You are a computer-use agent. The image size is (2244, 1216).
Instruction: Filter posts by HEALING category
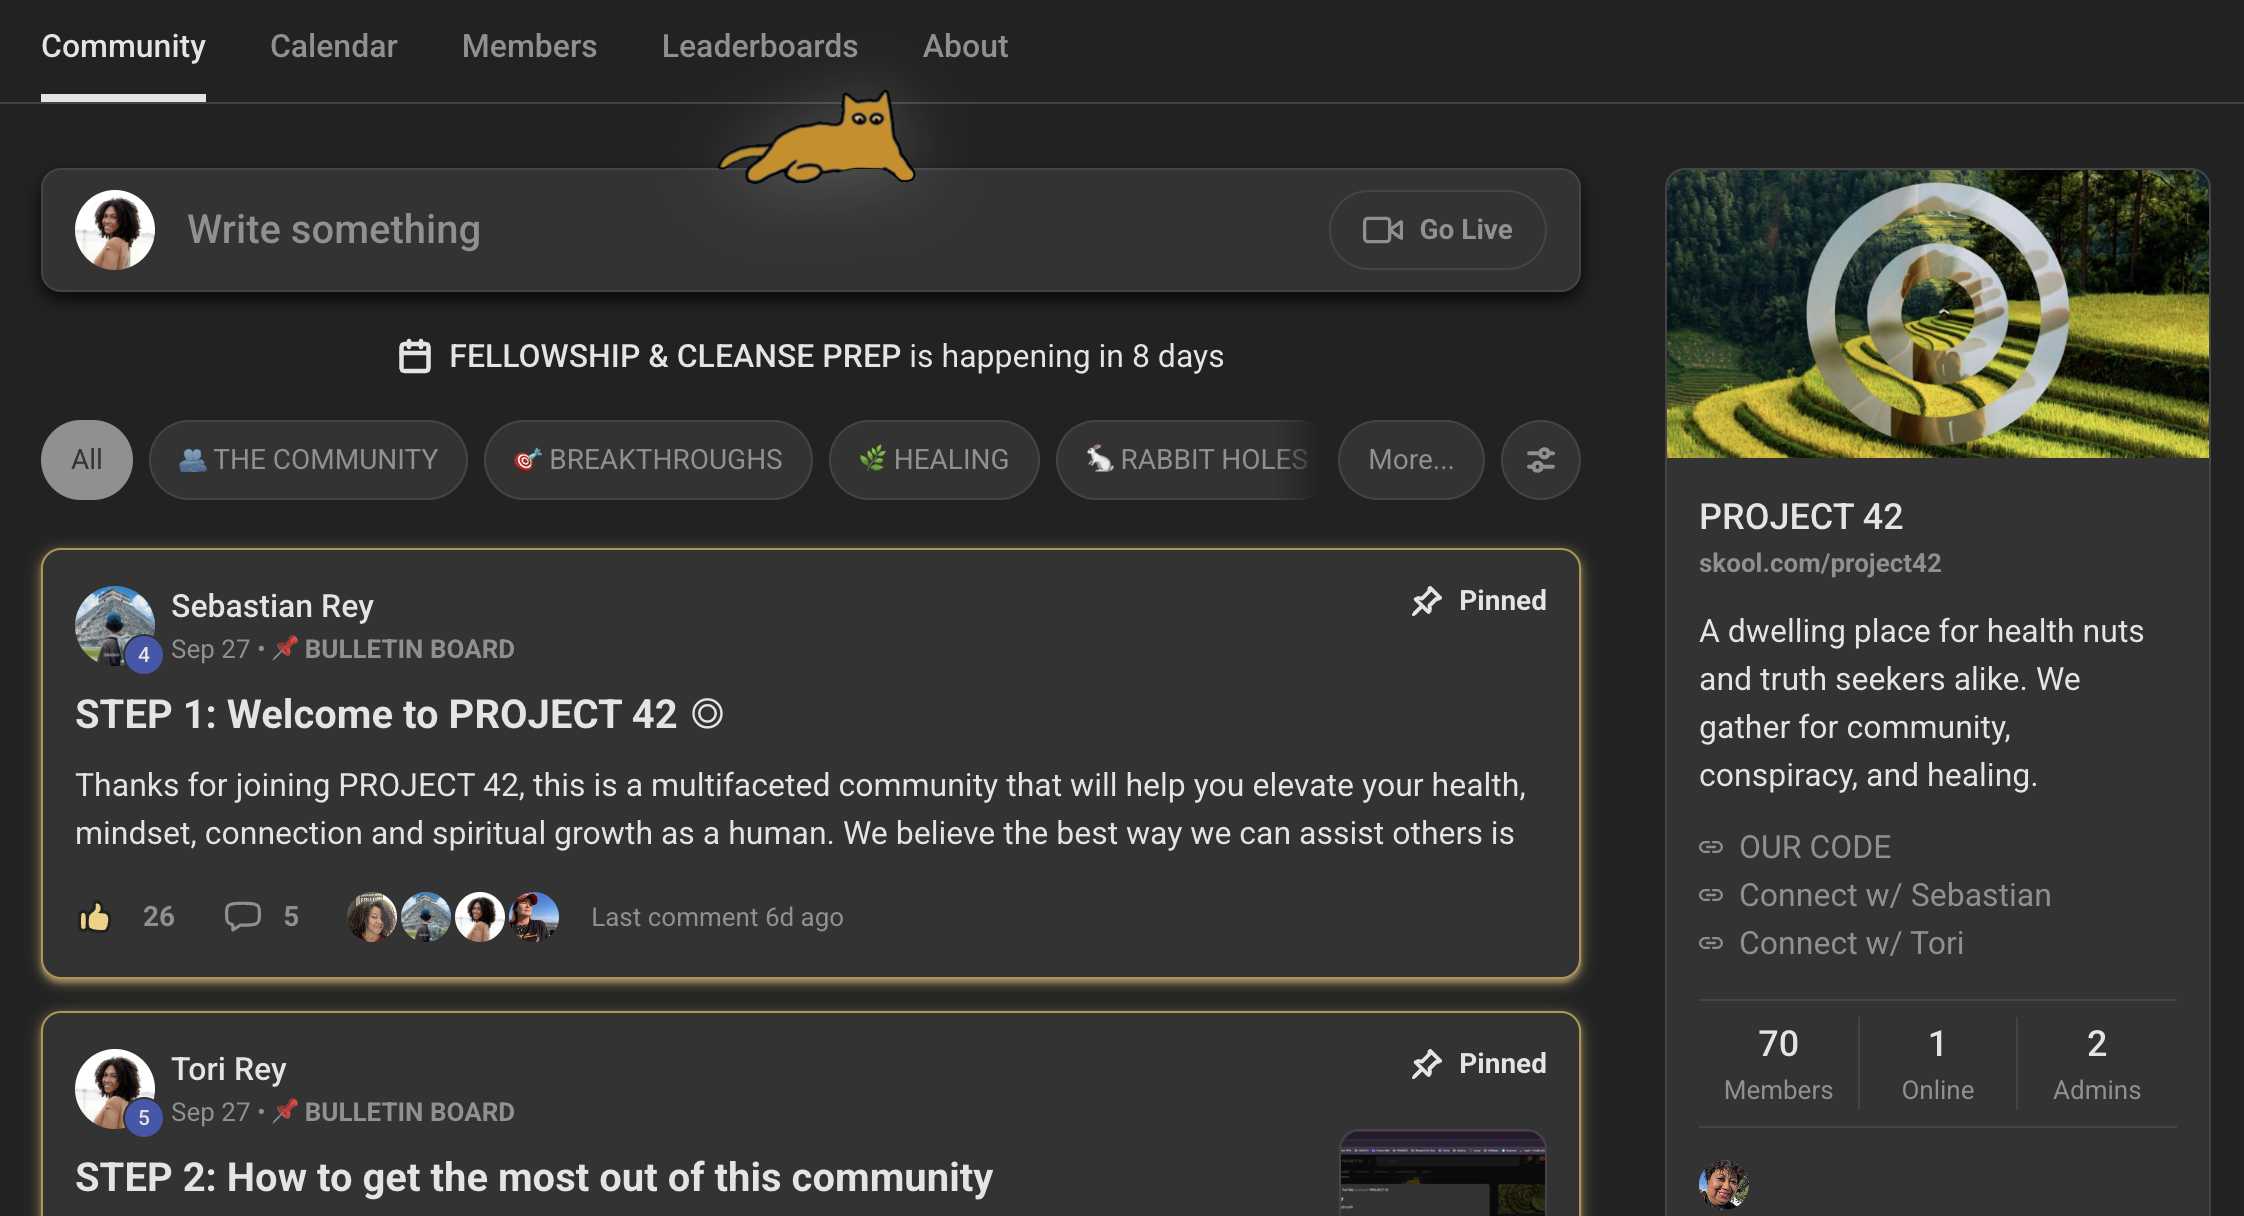tap(934, 460)
